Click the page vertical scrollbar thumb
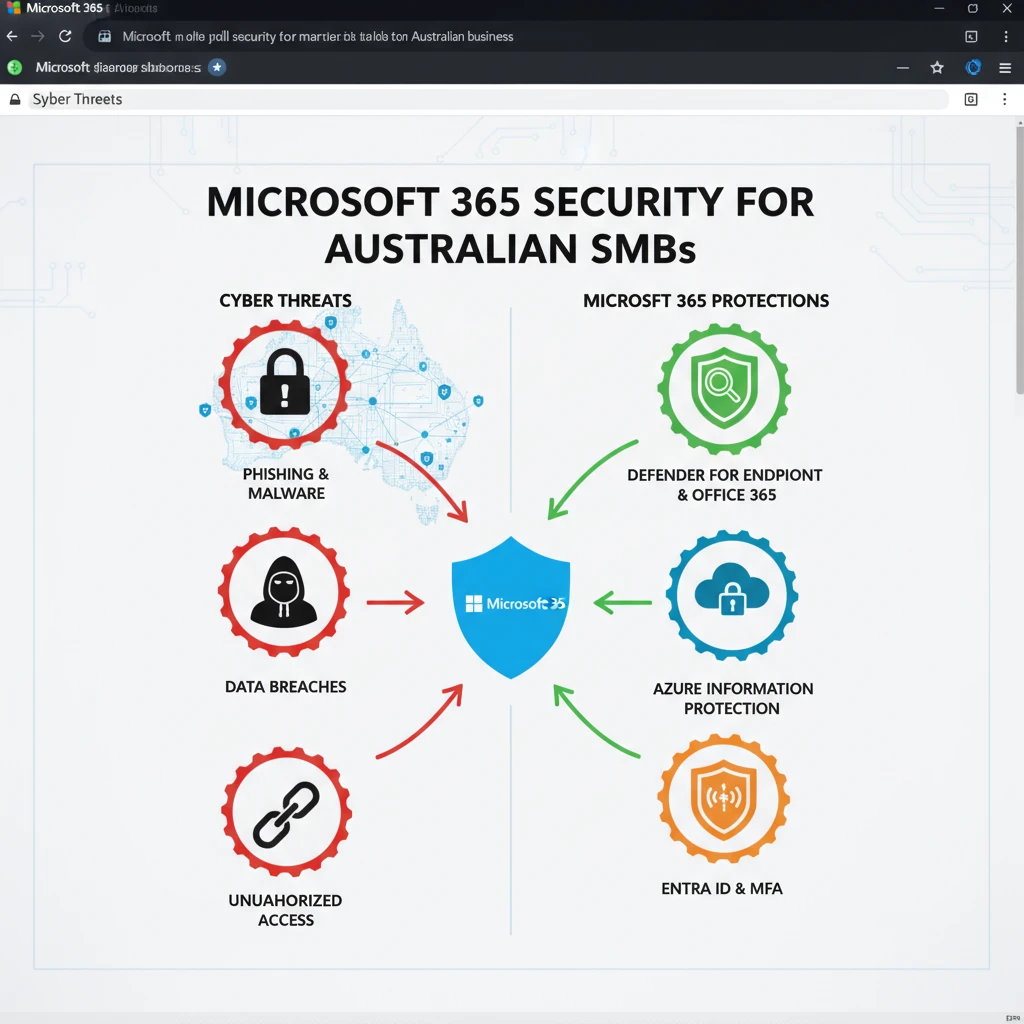This screenshot has height=1024, width=1024. pyautogui.click(x=1019, y=260)
